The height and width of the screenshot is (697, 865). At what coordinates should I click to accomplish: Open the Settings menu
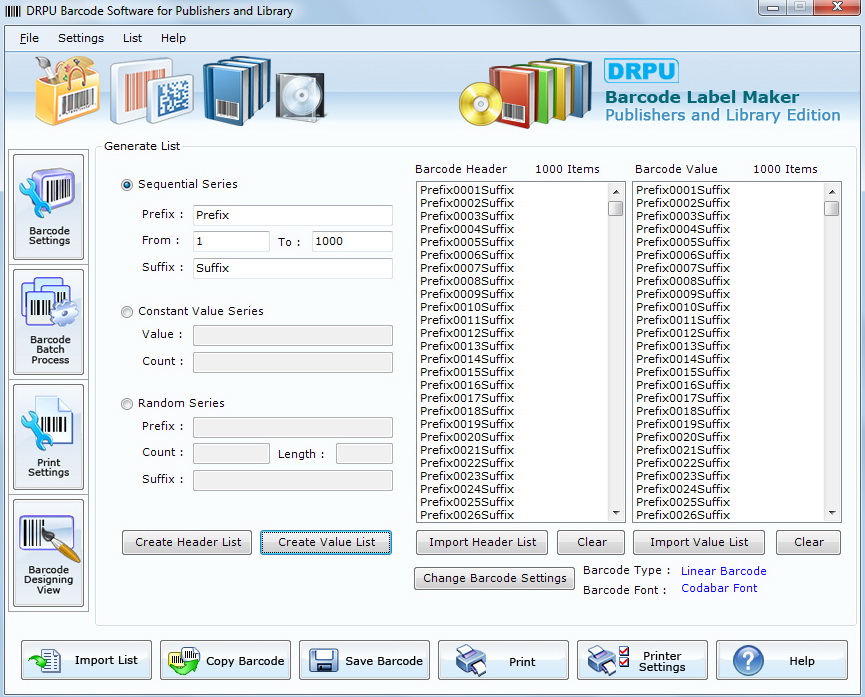coord(81,38)
